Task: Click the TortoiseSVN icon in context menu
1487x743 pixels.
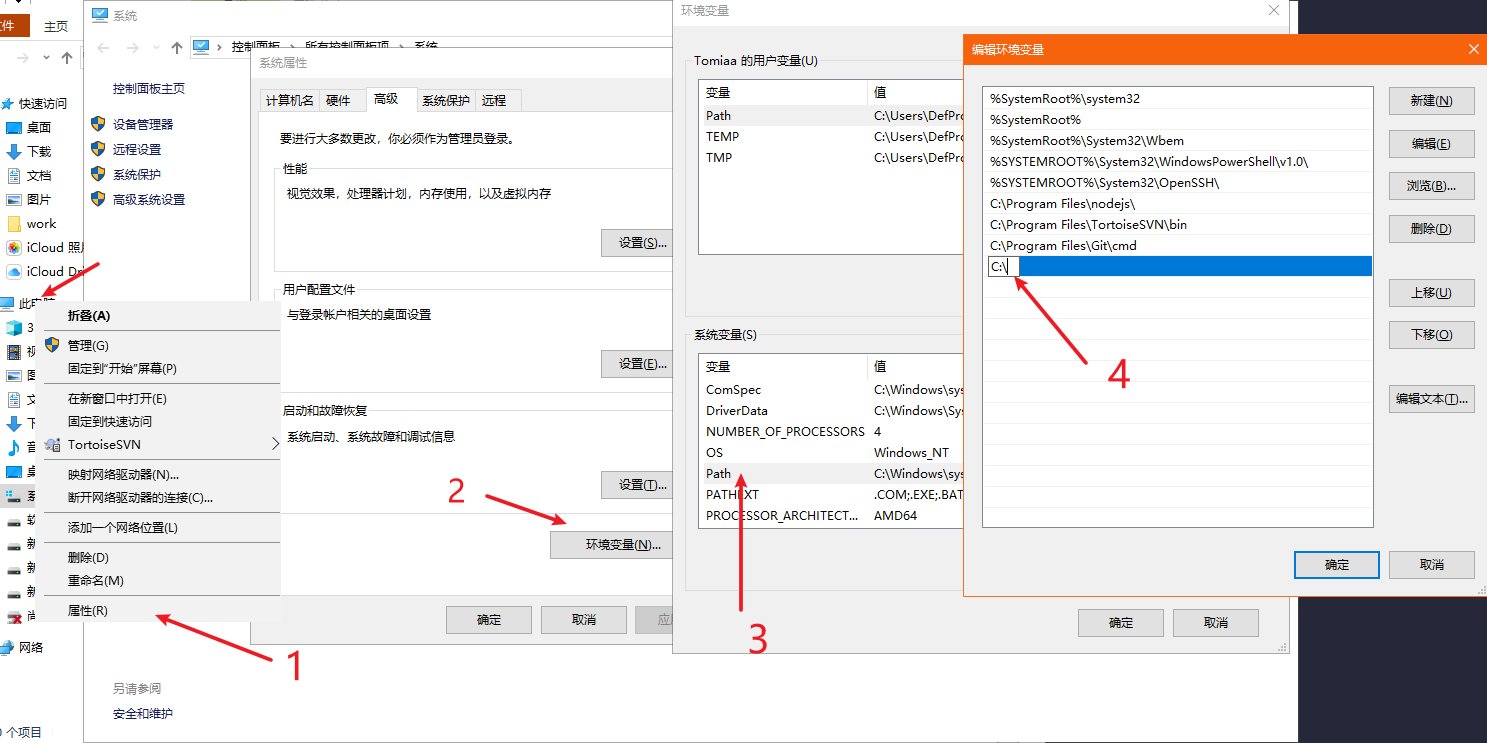Action: click(52, 444)
